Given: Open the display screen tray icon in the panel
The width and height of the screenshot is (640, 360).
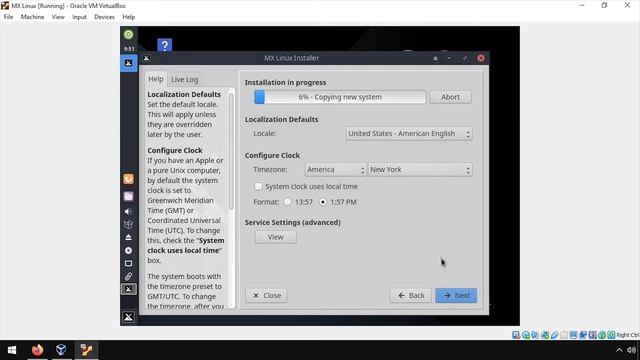Looking at the screenshot, I should coord(128,264).
